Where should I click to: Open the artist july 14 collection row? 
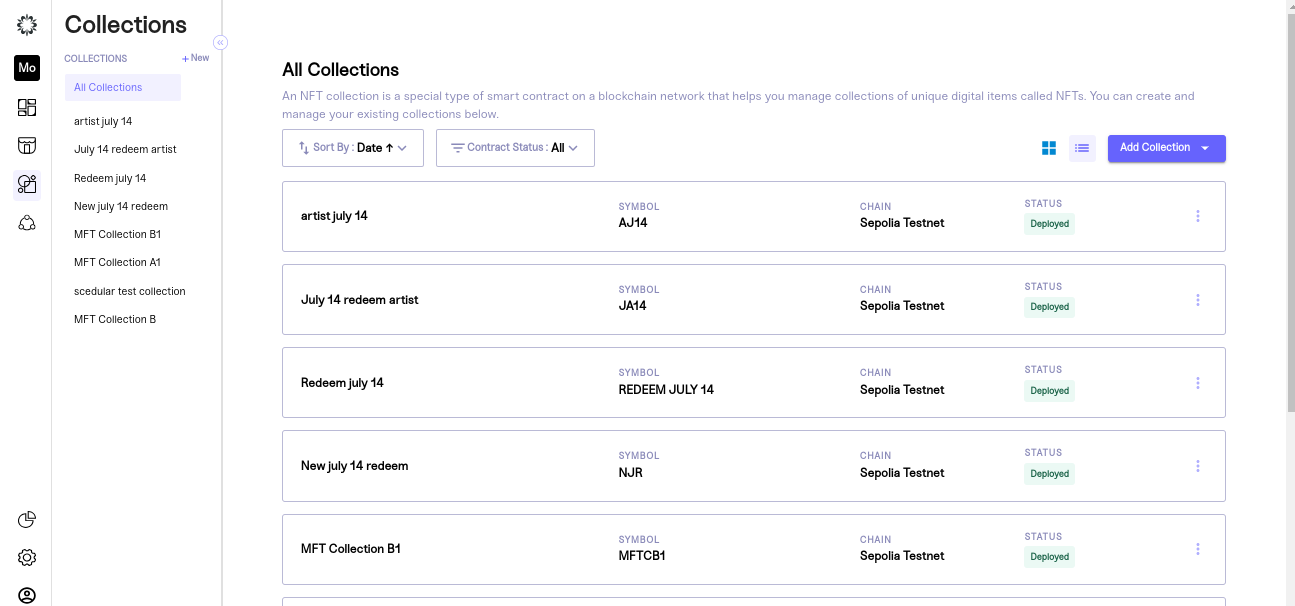754,216
